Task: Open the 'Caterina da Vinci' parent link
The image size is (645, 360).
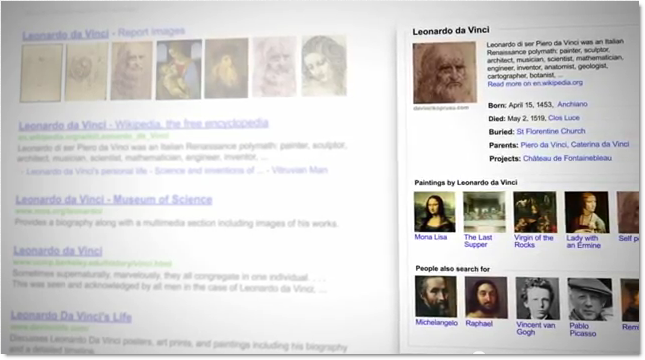Action: click(x=600, y=144)
